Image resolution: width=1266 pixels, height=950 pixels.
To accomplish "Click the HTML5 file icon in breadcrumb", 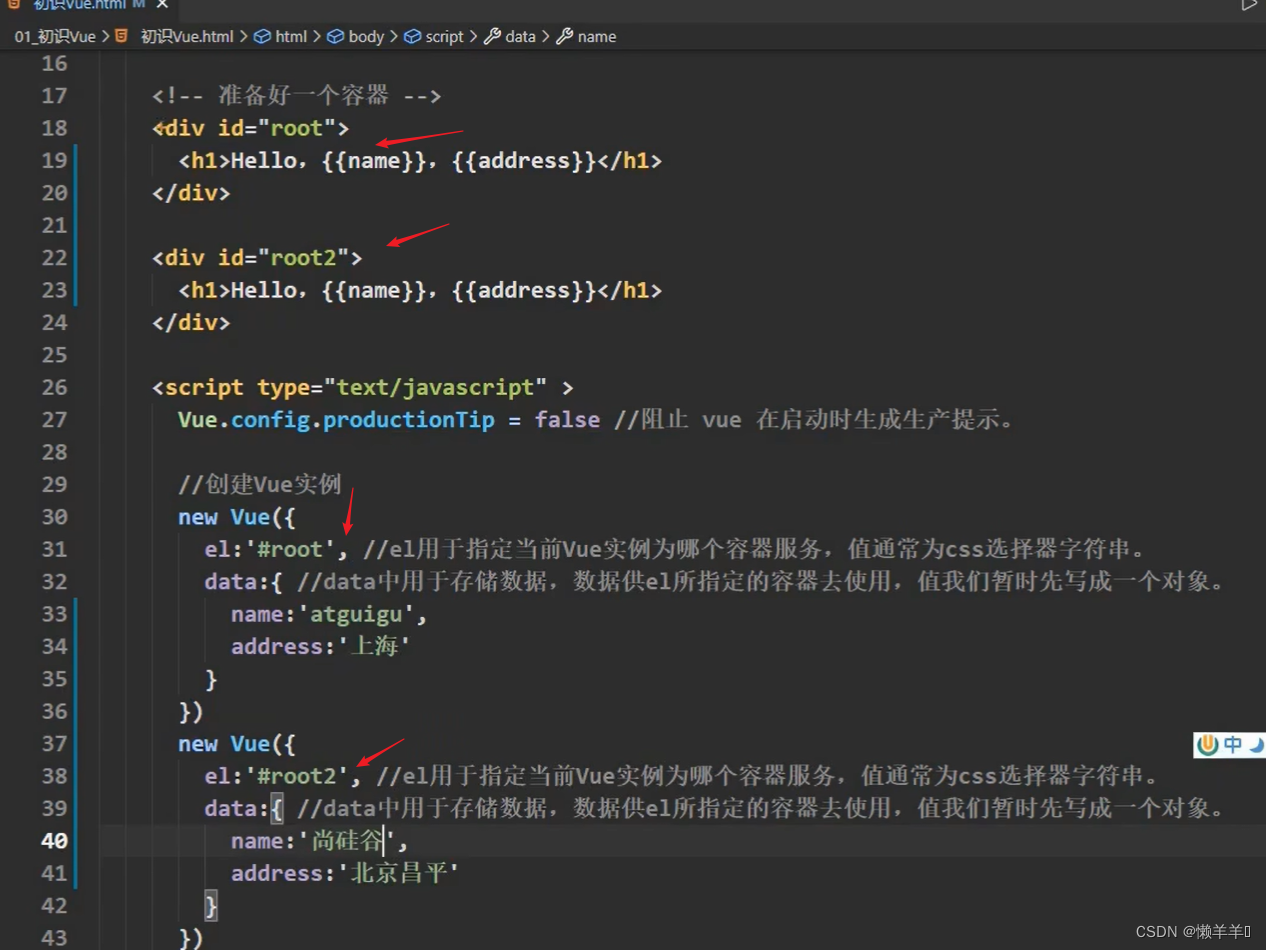I will (122, 36).
